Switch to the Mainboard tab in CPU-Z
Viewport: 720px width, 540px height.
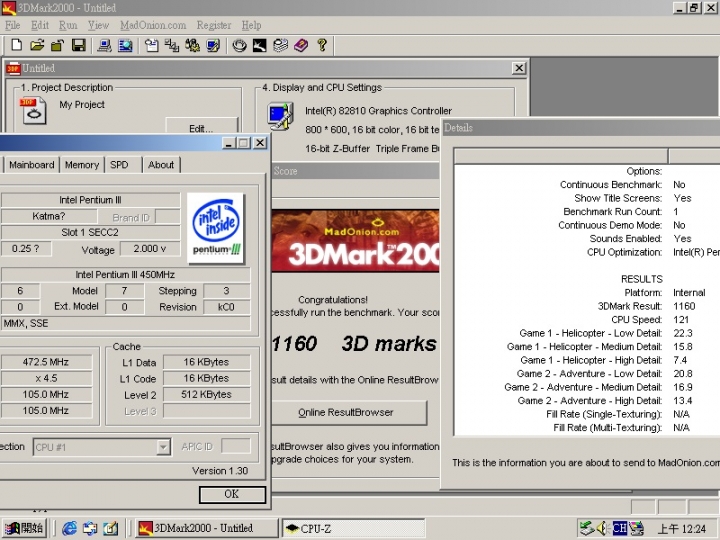32,165
